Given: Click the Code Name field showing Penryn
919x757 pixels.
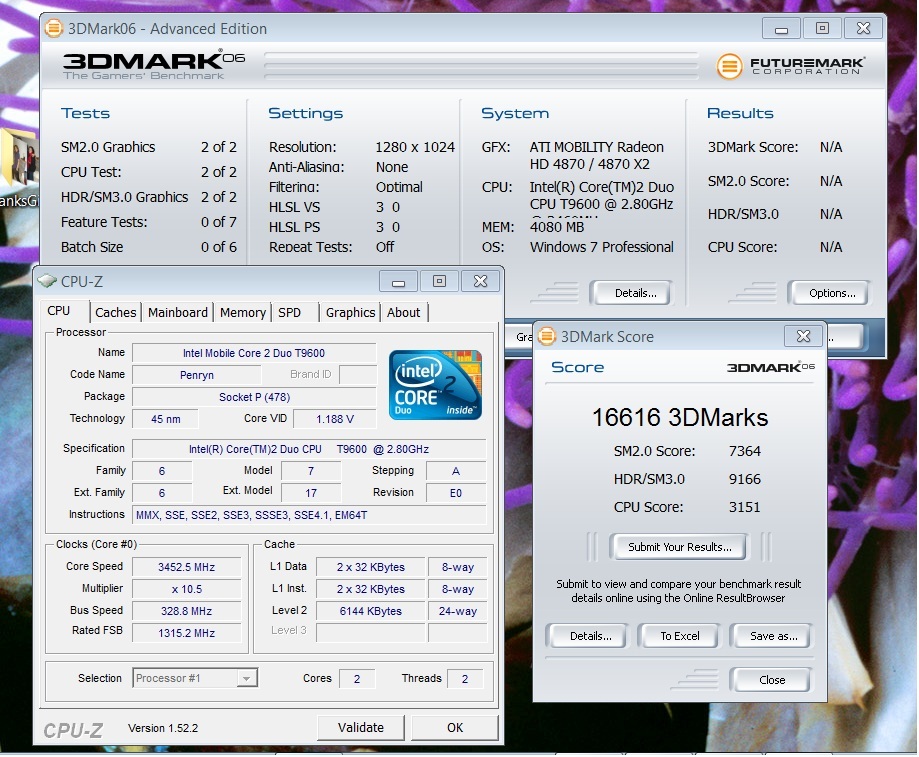Looking at the screenshot, I should pyautogui.click(x=196, y=375).
